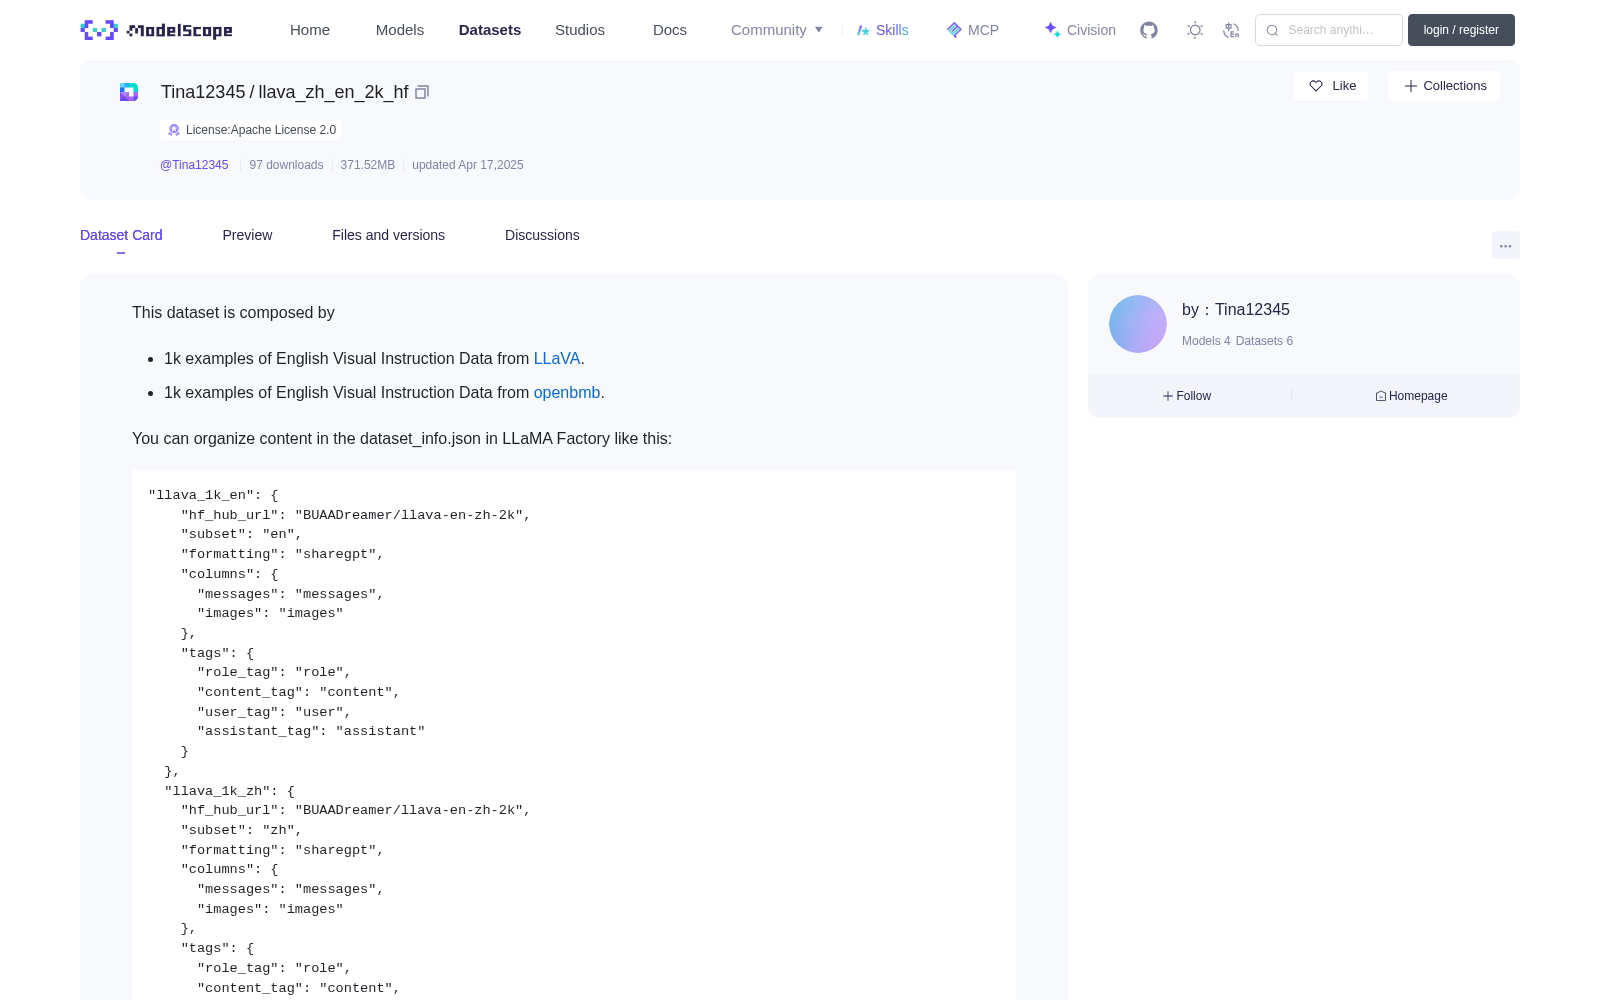Click the license badge icon
Viewport: 1600px width, 1000px height.
174,130
